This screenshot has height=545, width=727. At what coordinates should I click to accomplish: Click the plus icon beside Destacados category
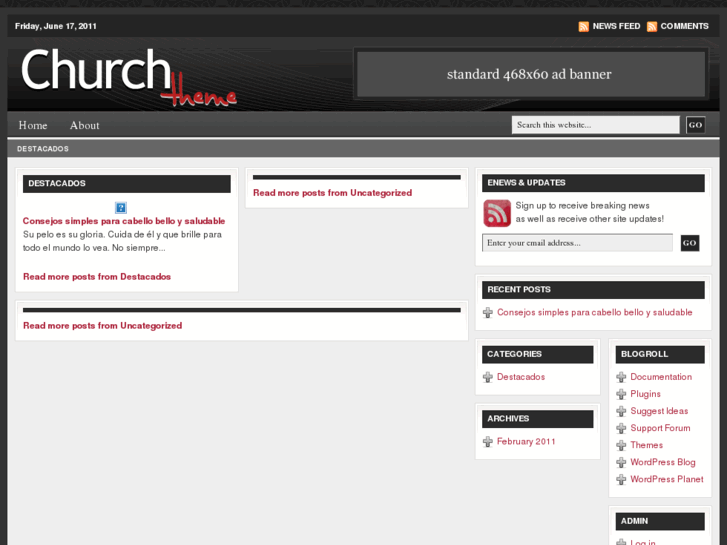click(x=488, y=377)
